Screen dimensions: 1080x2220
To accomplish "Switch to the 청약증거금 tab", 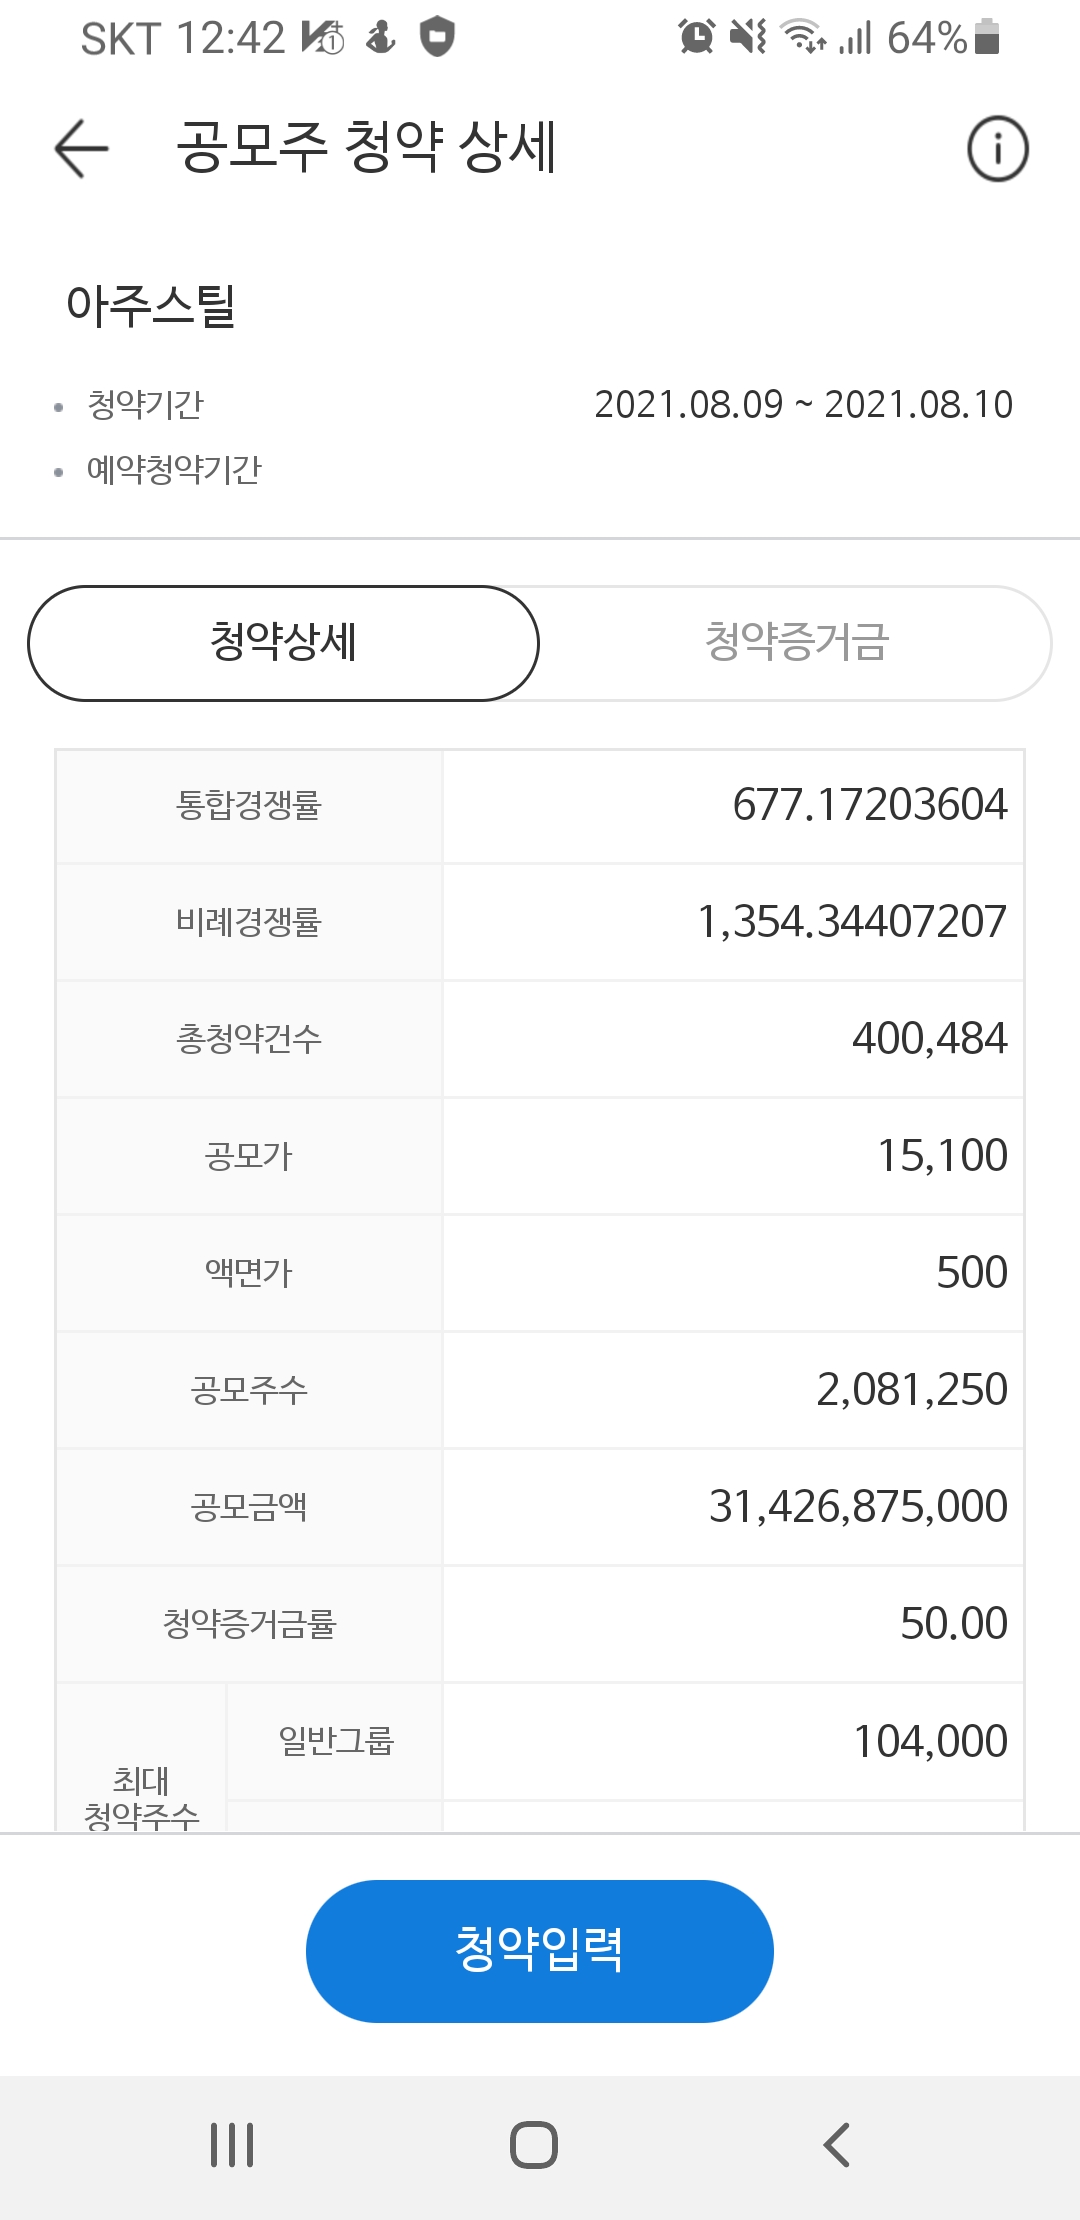I will click(x=796, y=643).
